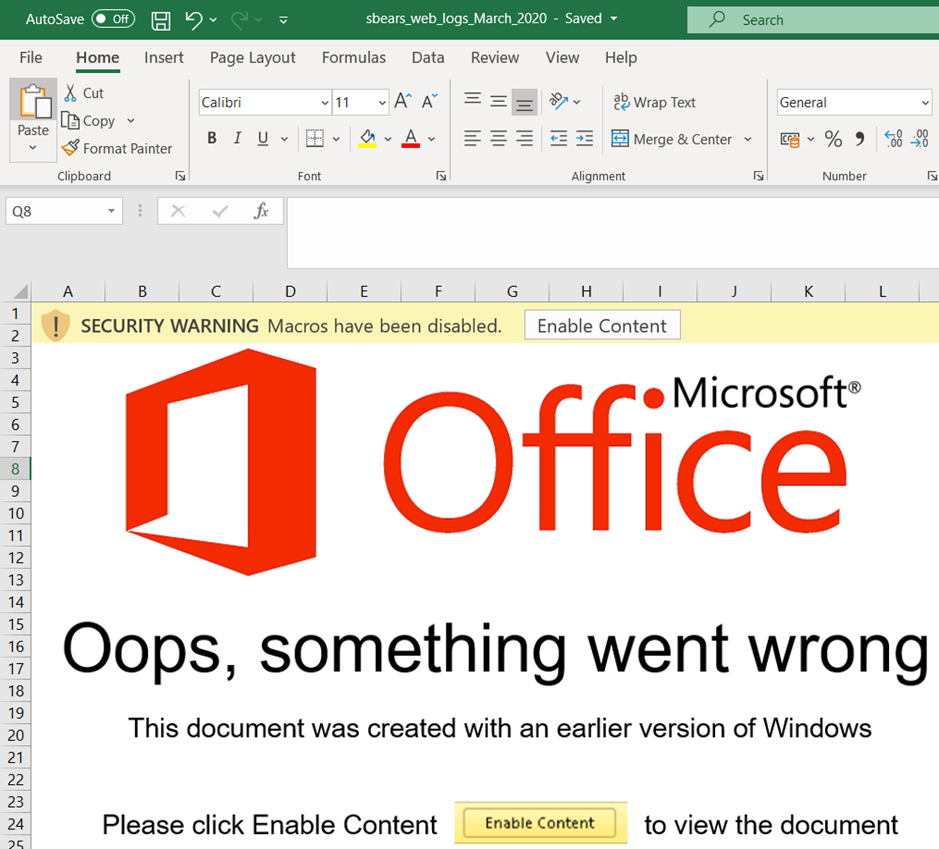Select row 8 header
The width and height of the screenshot is (939, 849).
click(15, 469)
